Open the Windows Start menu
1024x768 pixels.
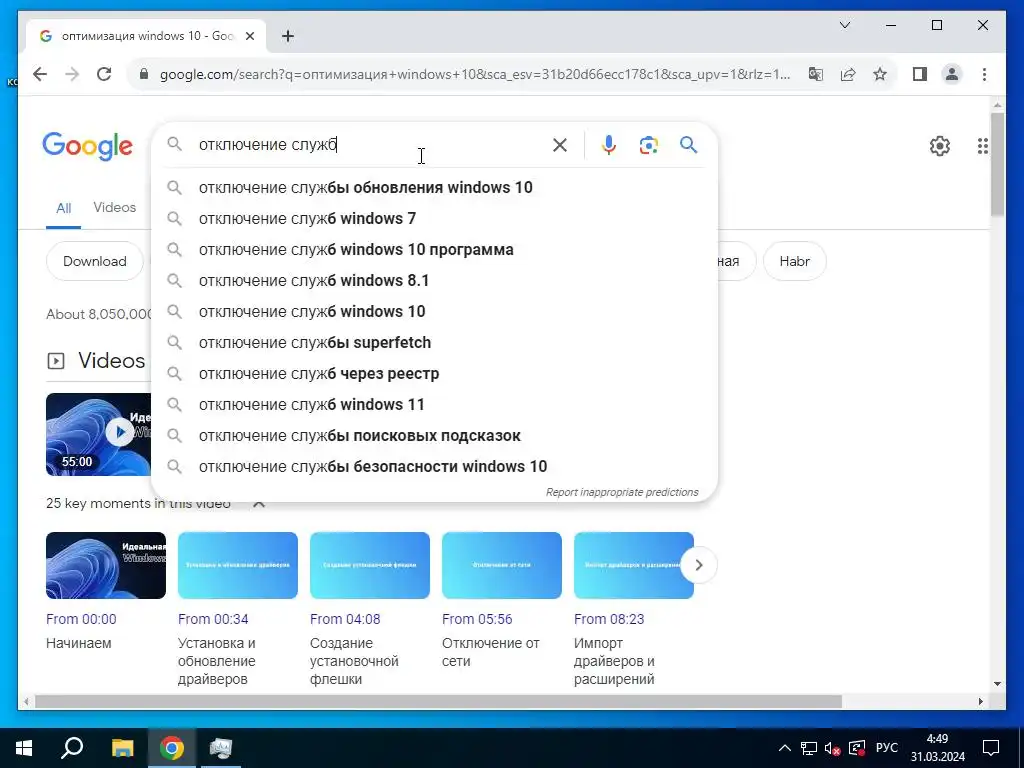(24, 748)
